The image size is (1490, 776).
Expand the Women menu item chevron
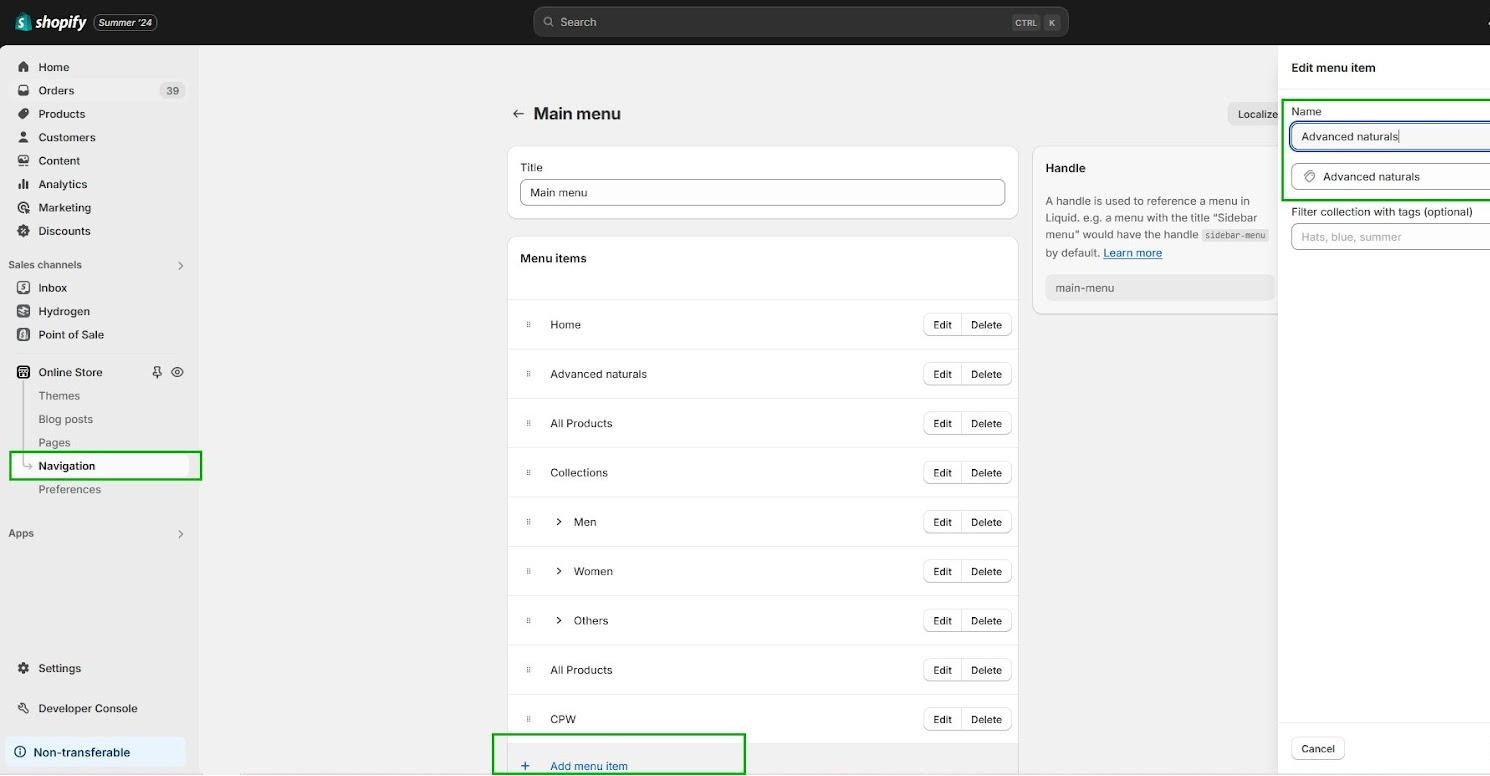pos(559,571)
